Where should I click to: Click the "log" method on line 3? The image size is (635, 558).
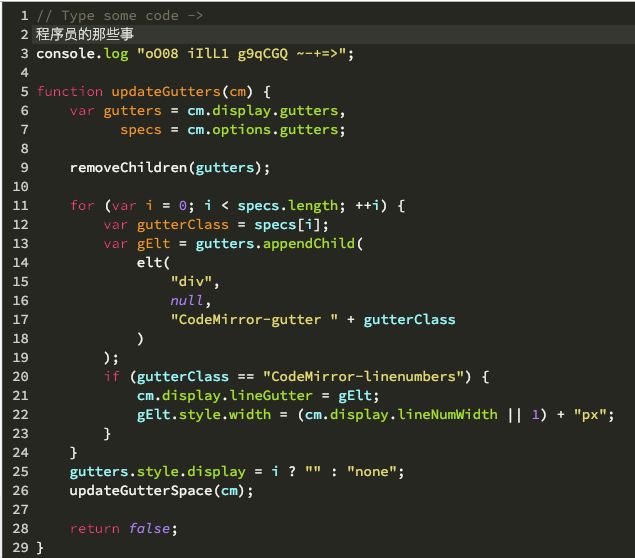pyautogui.click(x=116, y=54)
